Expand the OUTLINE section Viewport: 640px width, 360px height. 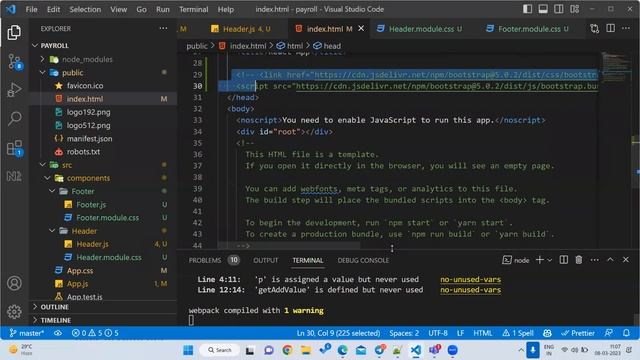[54, 307]
